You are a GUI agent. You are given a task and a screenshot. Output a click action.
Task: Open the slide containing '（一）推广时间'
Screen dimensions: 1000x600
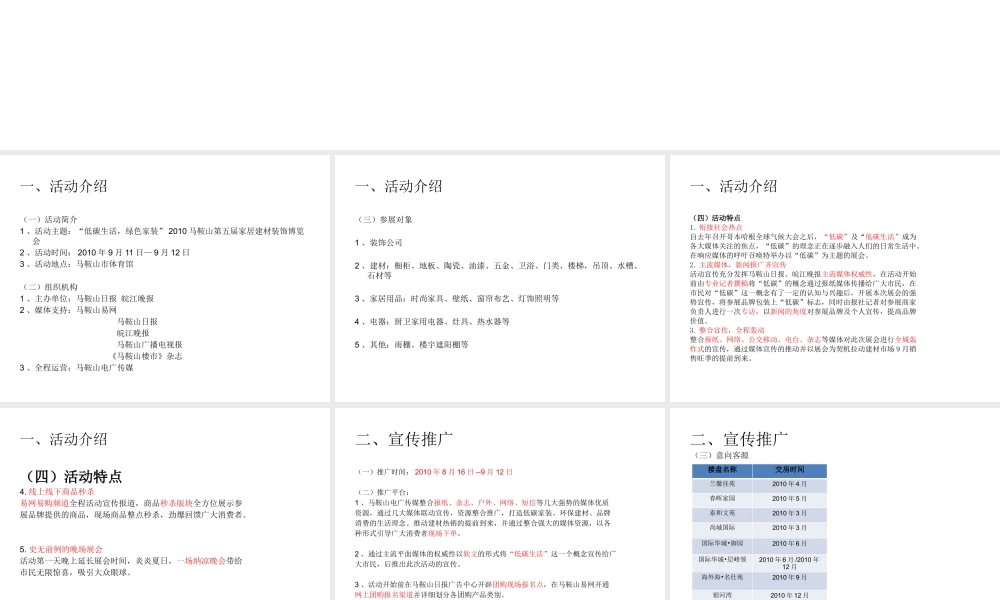[499, 504]
